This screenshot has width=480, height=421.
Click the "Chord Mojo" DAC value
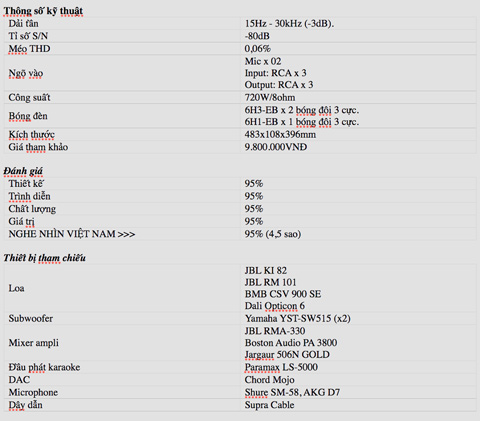click(x=269, y=380)
